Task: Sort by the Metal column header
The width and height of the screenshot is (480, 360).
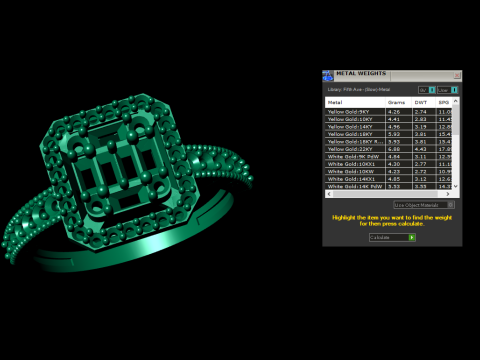Action: (x=355, y=102)
